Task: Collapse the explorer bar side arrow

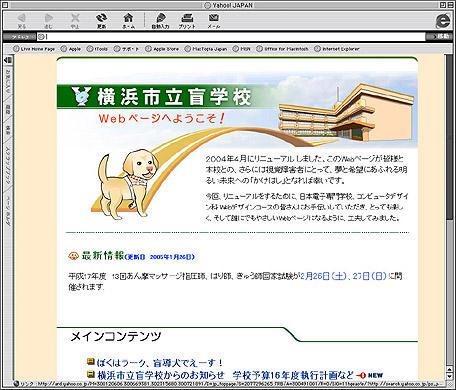Action: coord(8,60)
